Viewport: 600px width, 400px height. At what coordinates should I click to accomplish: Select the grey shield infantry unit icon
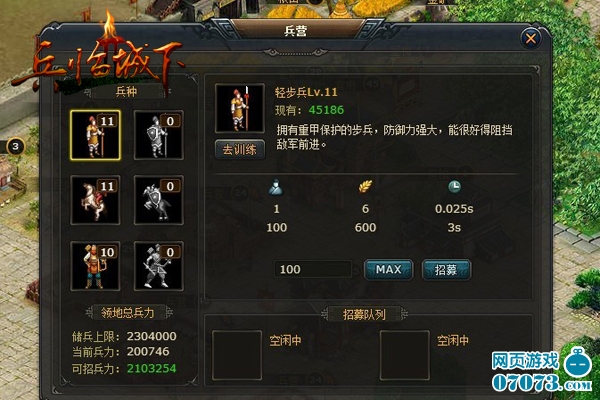point(158,135)
